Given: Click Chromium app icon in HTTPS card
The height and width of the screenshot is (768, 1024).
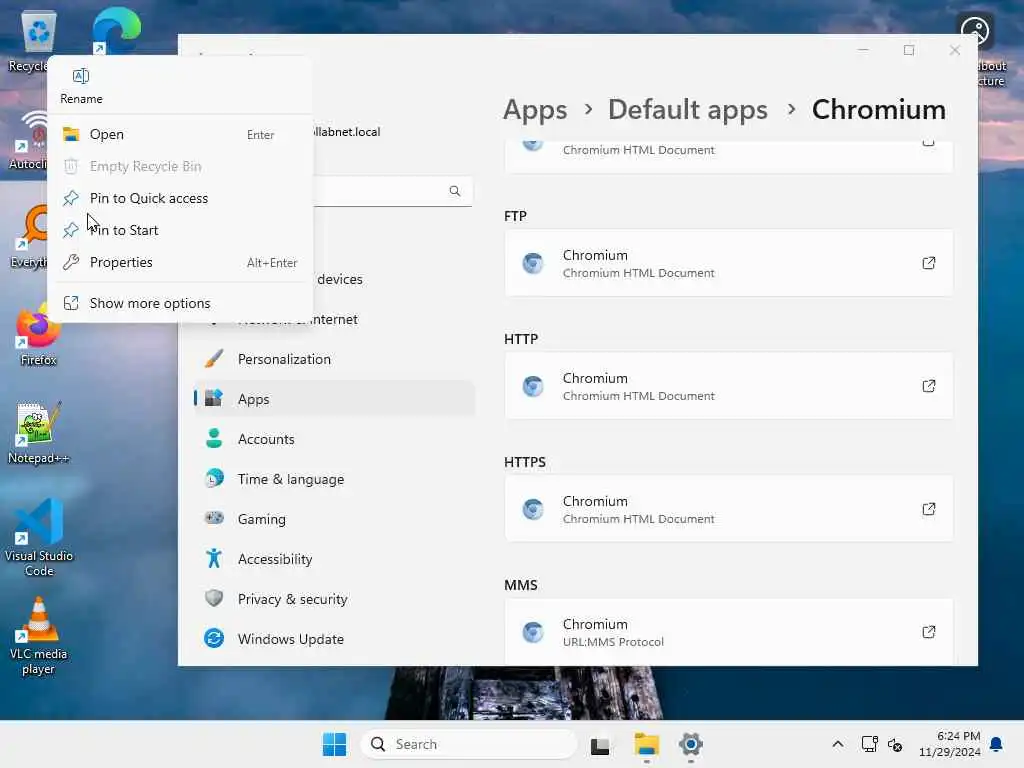Looking at the screenshot, I should point(533,509).
